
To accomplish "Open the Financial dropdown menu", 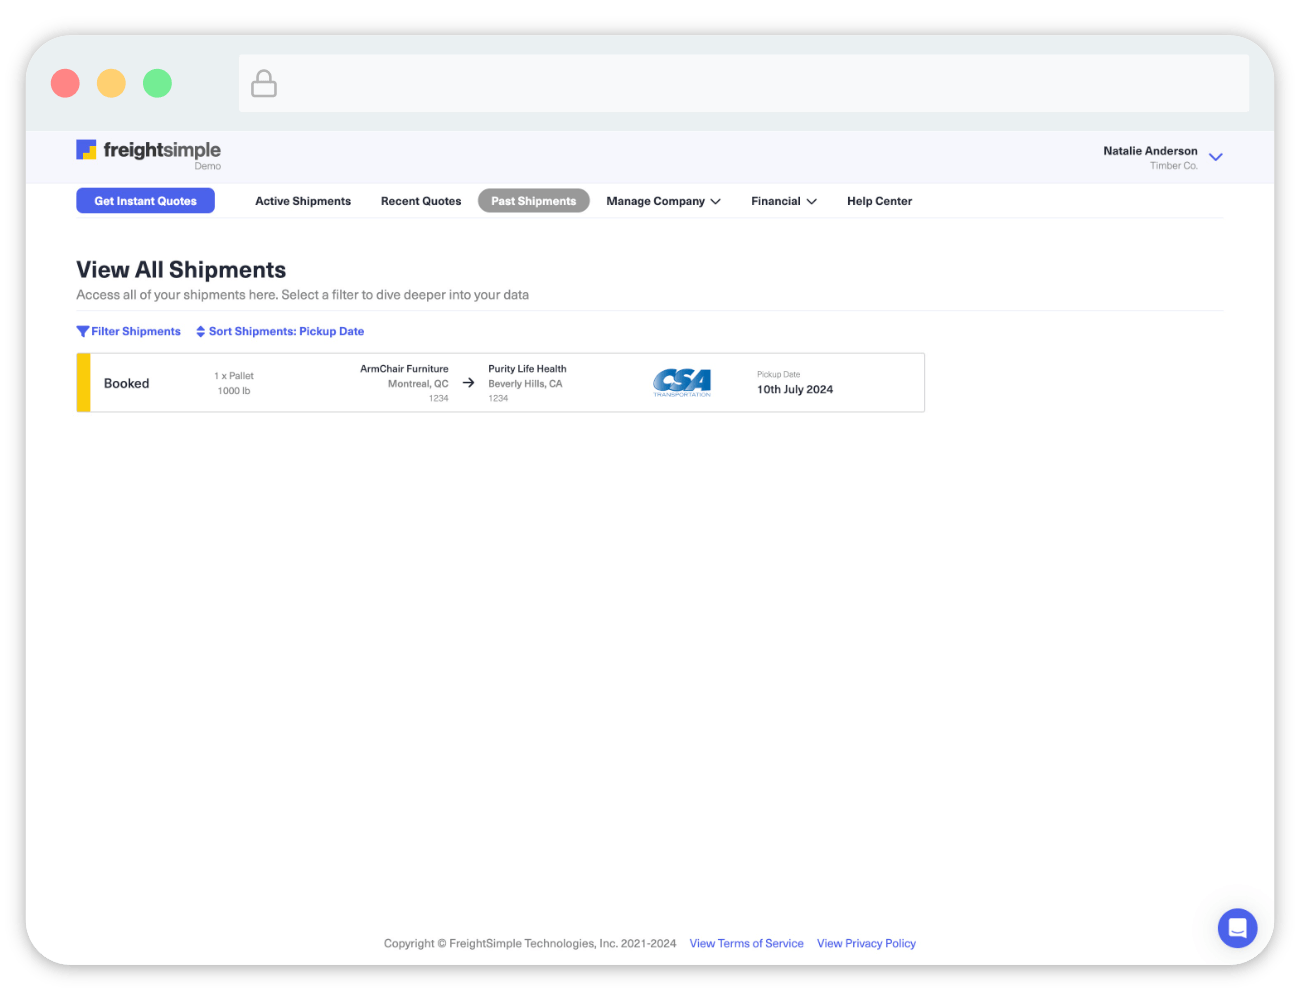I will click(x=783, y=201).
